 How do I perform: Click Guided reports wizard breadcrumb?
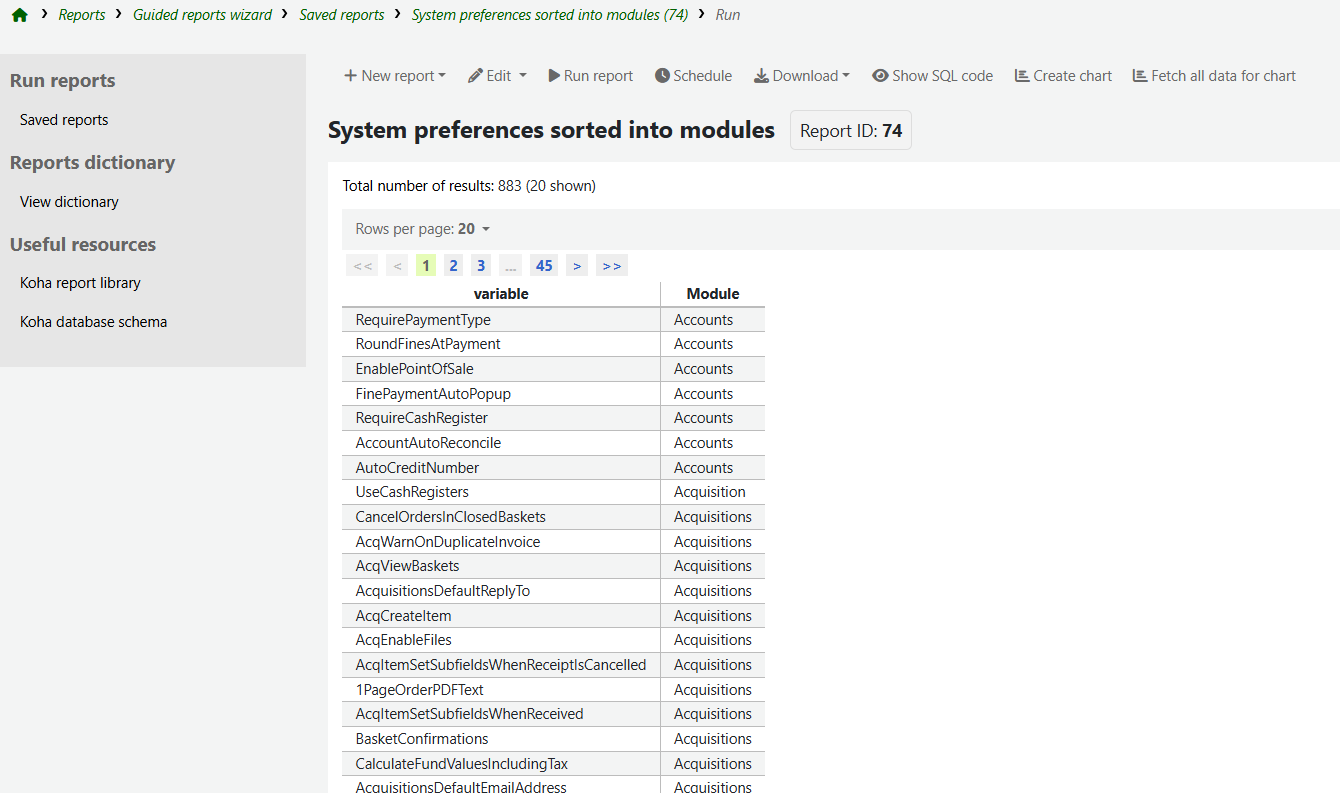(202, 15)
